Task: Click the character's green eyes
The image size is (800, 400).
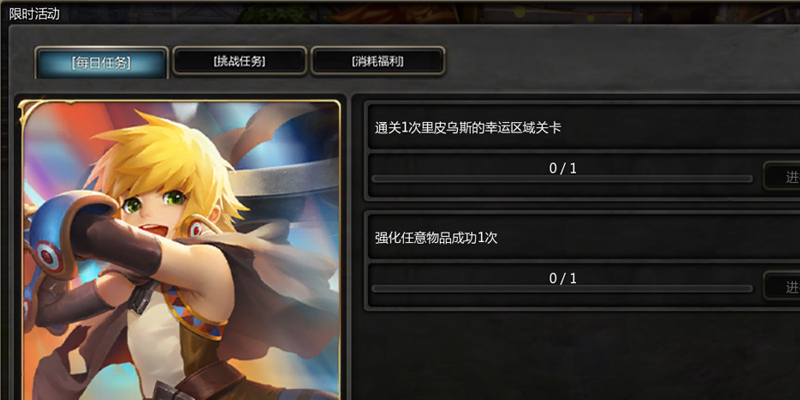Action: click(153, 200)
